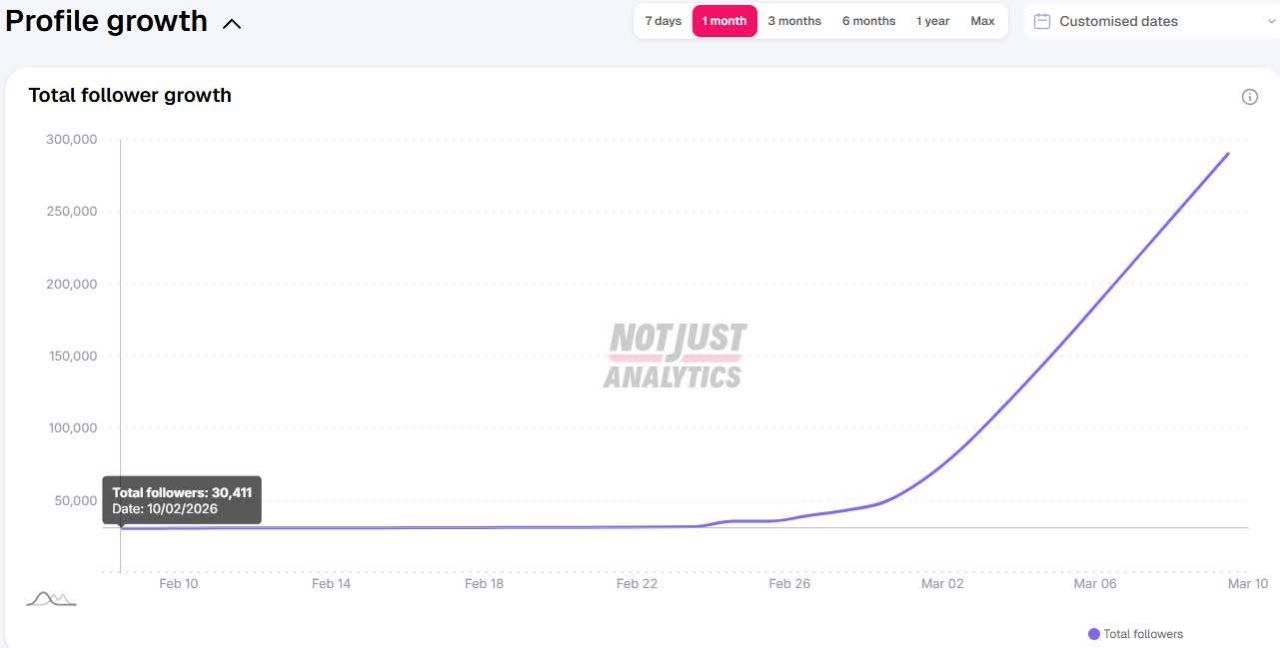The height and width of the screenshot is (648, 1280).
Task: Switch to the 1 month range
Action: [x=724, y=21]
